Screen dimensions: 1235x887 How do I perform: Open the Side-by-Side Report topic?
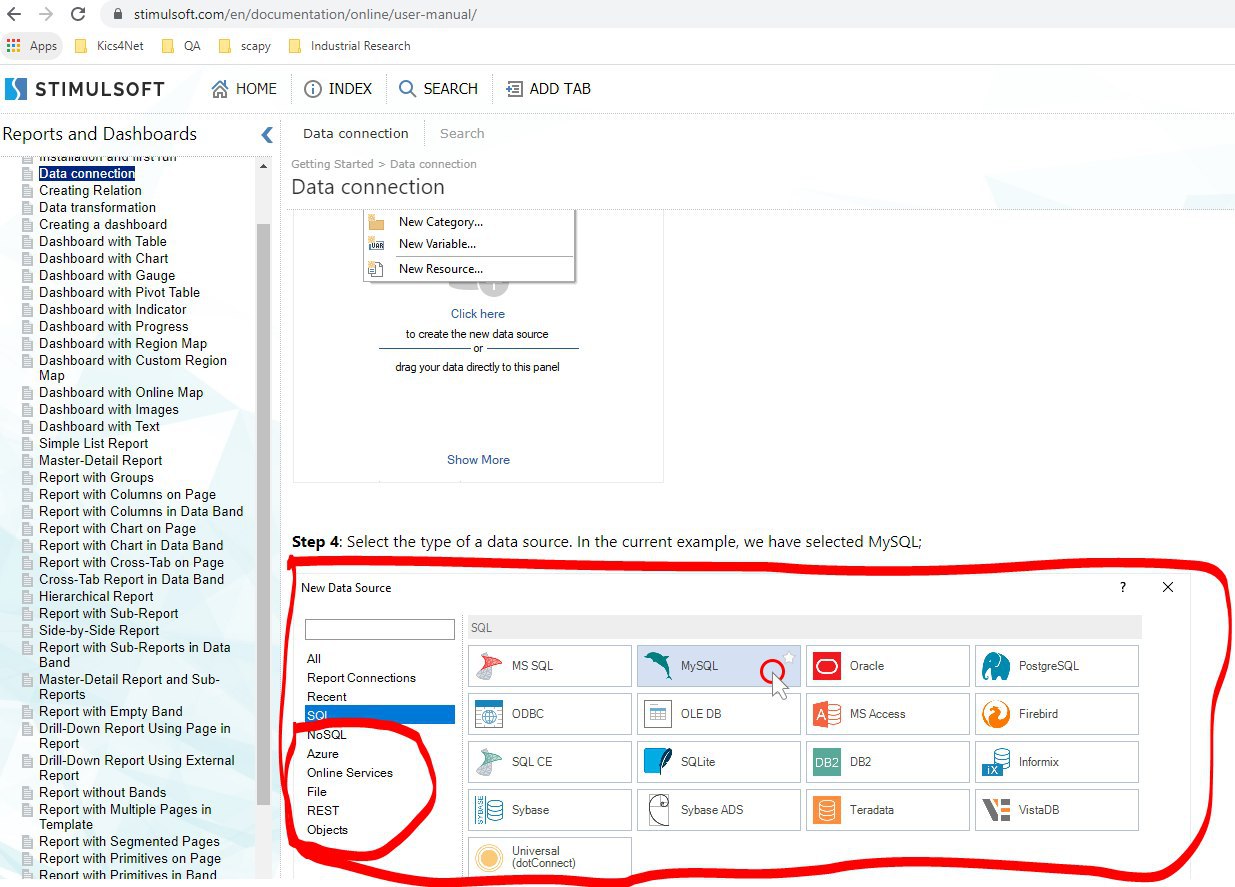(99, 631)
